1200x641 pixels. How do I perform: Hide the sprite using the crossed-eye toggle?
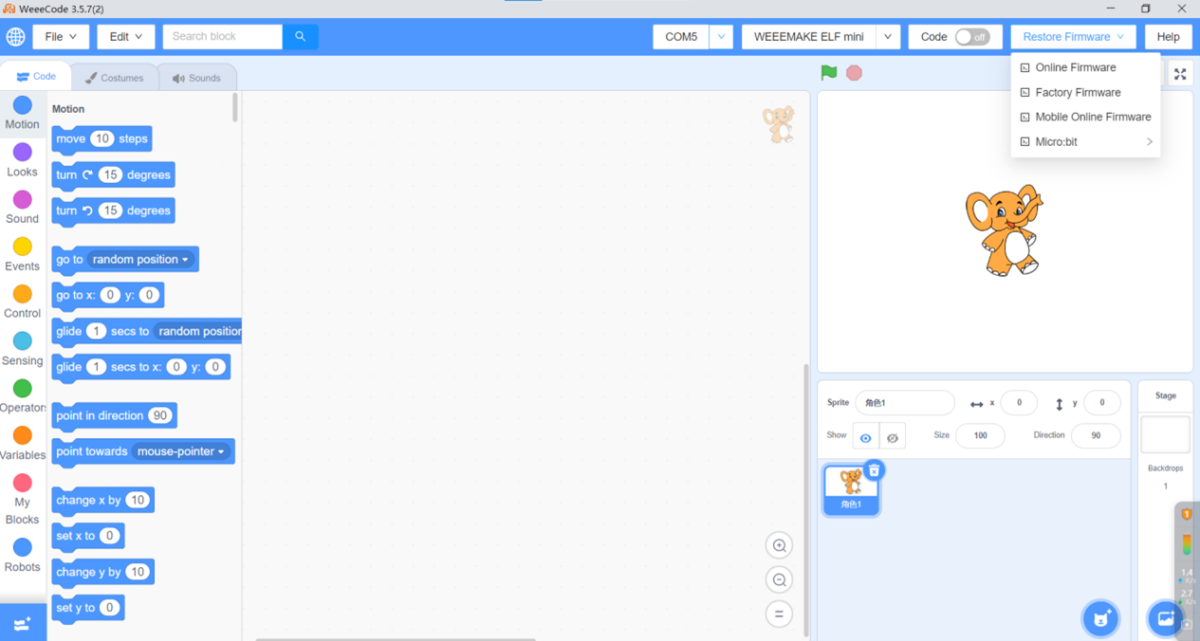click(892, 436)
